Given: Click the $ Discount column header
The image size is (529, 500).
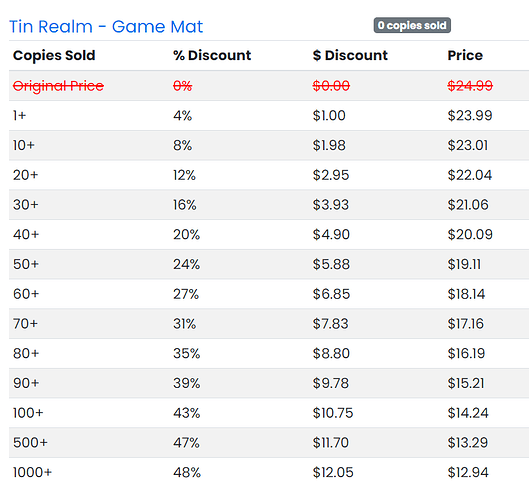Looking at the screenshot, I should [350, 55].
